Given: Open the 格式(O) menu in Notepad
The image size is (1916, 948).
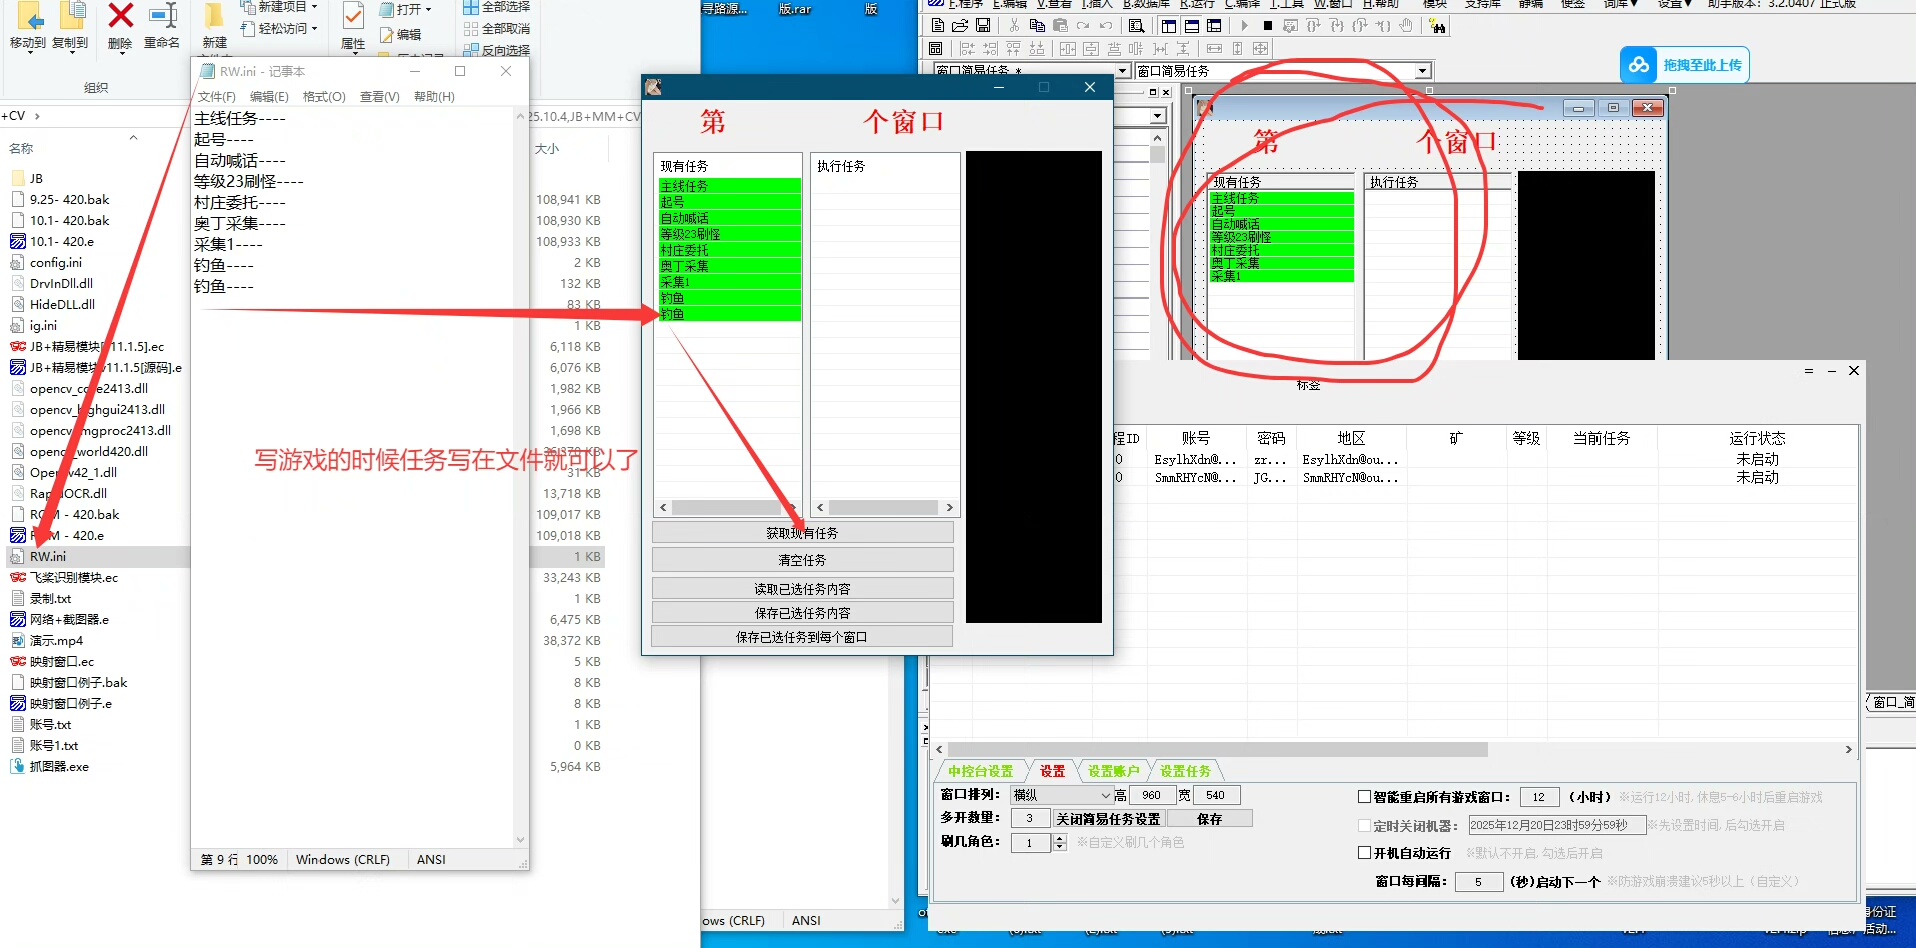Looking at the screenshot, I should tap(324, 97).
